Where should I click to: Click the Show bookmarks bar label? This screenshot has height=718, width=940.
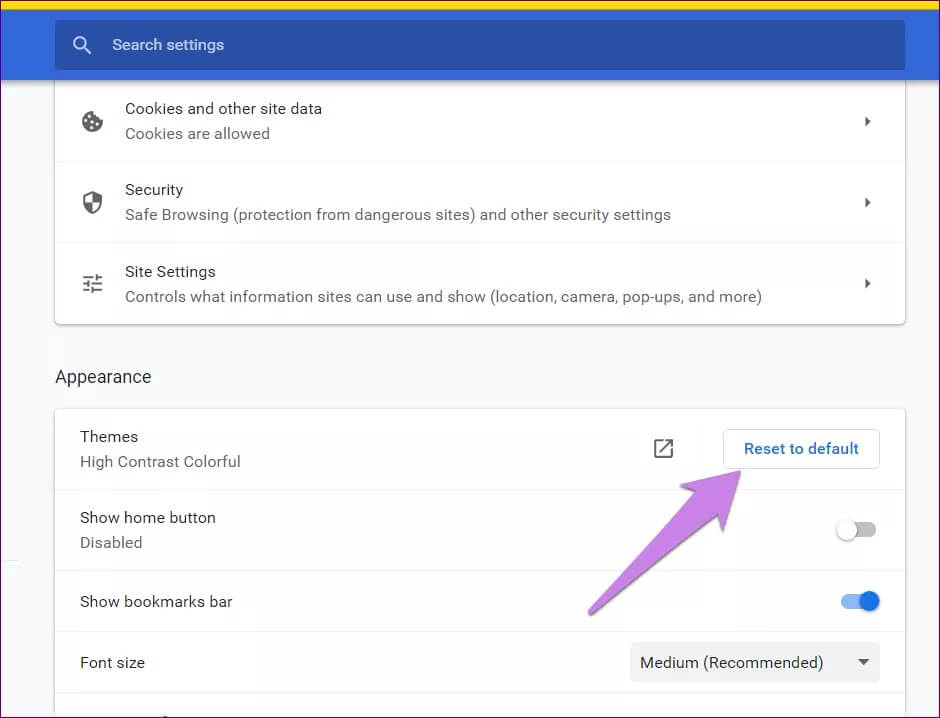click(156, 602)
